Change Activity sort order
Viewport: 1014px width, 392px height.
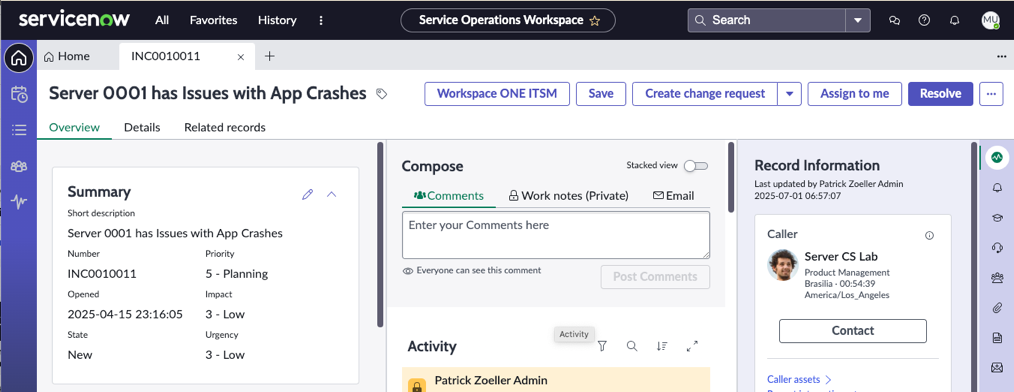tap(662, 346)
